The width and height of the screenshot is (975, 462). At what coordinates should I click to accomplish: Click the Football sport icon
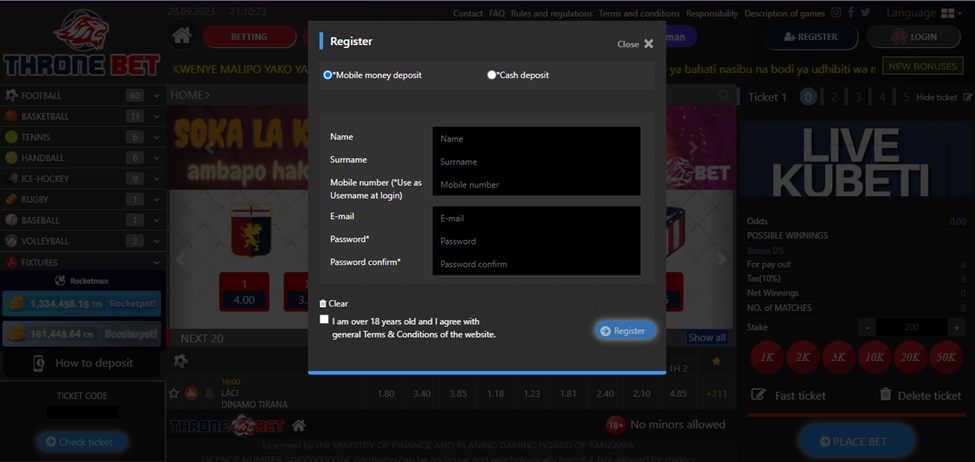click(11, 96)
